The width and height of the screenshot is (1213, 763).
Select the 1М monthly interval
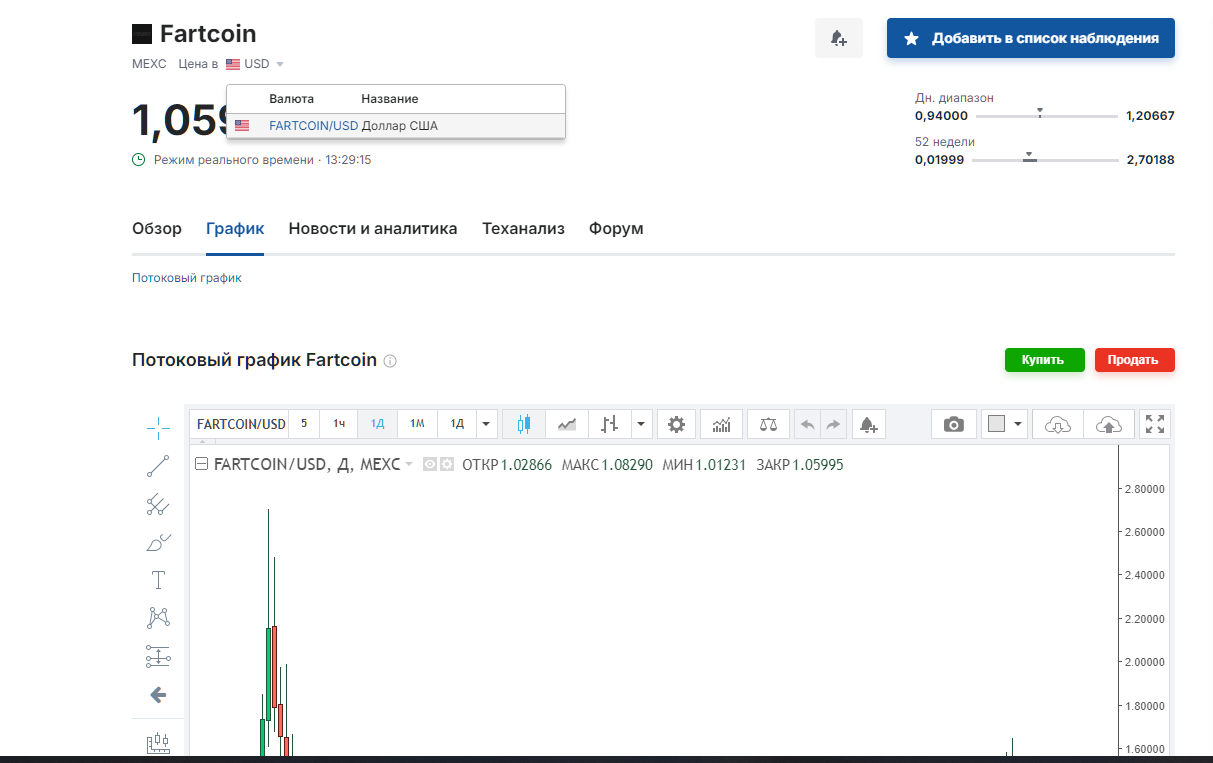coord(417,424)
